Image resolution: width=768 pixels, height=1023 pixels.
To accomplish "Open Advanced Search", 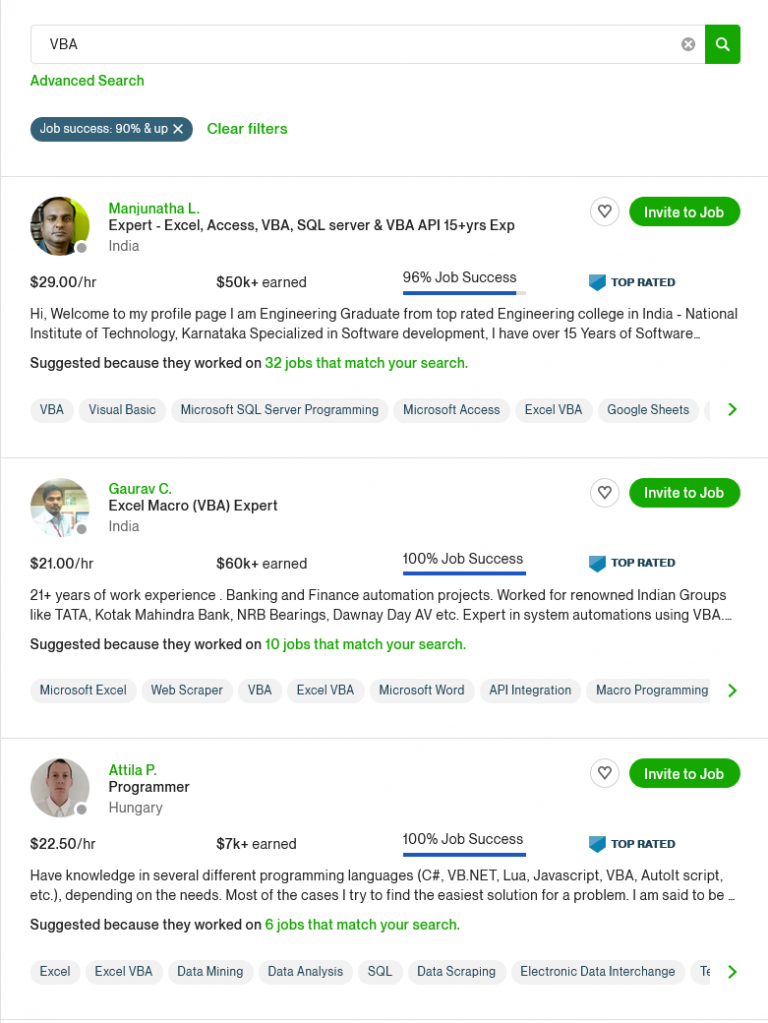I will [87, 81].
